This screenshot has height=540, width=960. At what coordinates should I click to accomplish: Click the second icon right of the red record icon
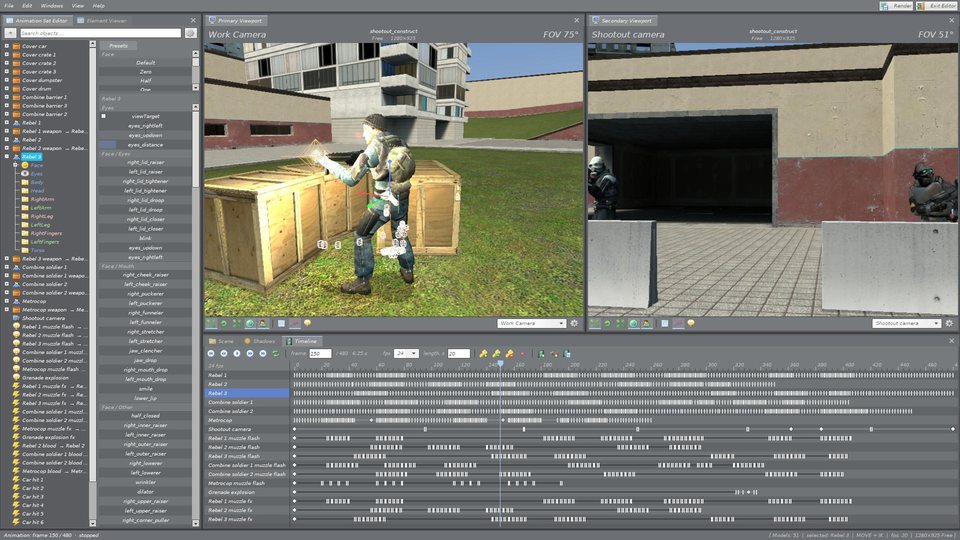click(554, 353)
